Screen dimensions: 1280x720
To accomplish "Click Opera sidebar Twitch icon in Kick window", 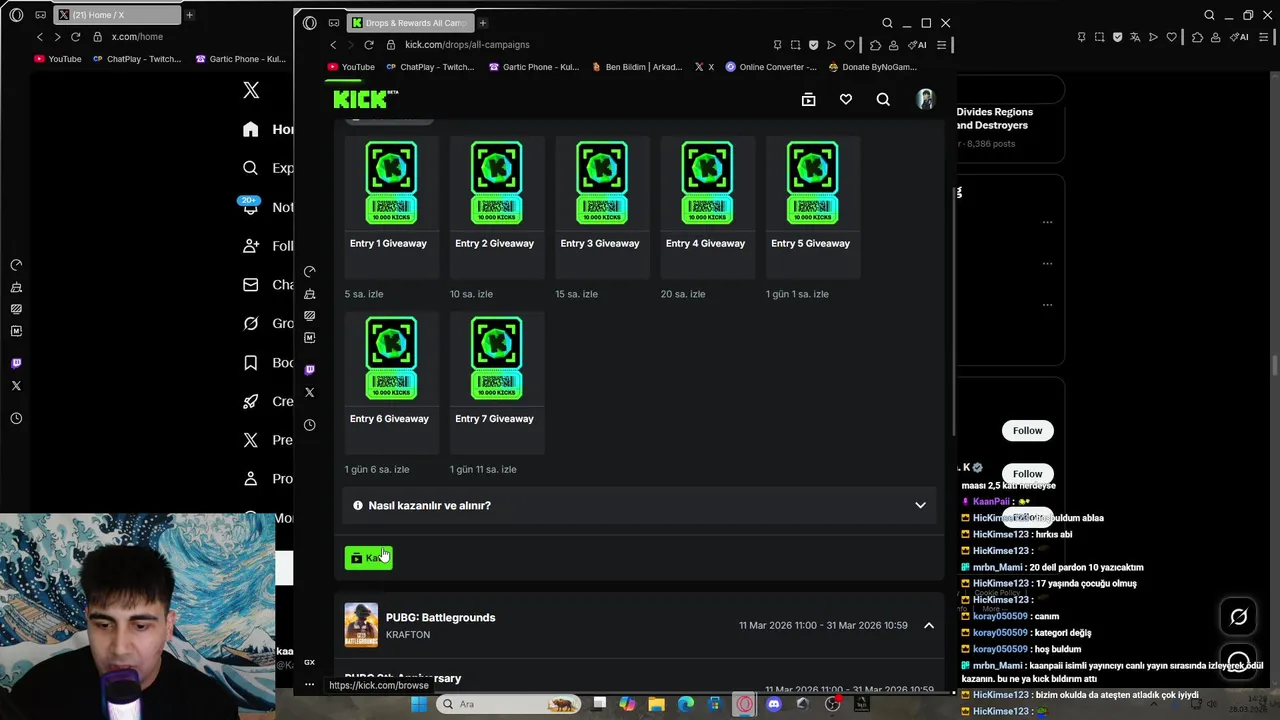I will pyautogui.click(x=309, y=370).
